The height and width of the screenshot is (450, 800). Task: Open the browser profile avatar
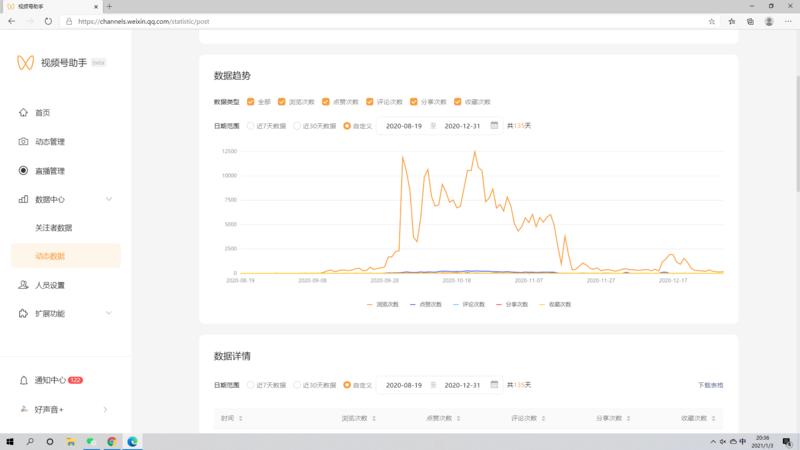tap(769, 21)
